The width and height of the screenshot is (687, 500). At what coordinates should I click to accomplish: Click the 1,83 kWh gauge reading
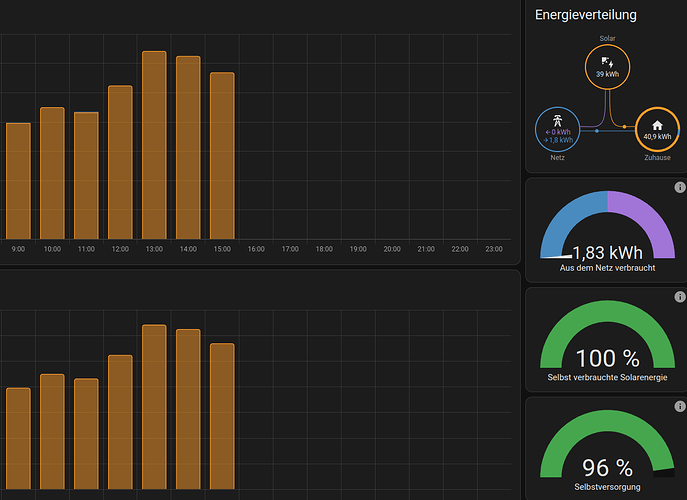click(607, 254)
